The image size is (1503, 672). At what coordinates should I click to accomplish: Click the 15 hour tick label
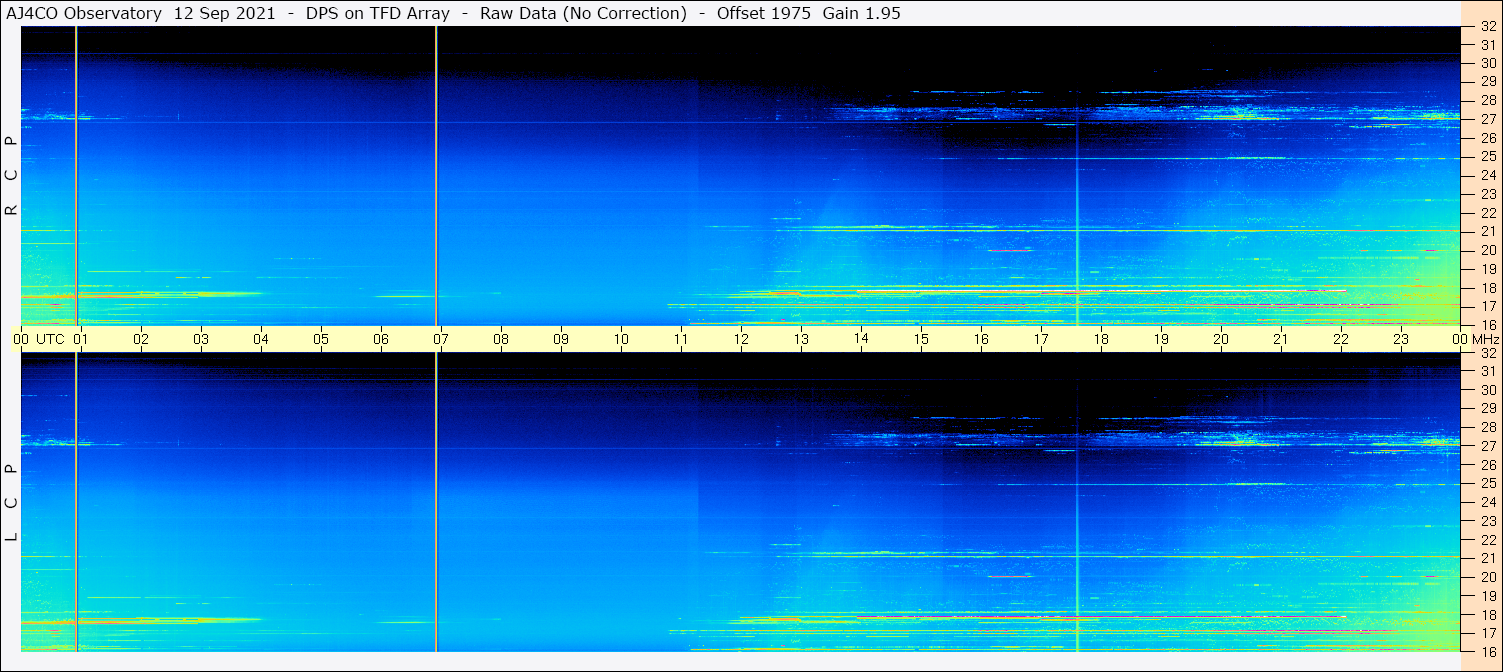[x=921, y=339]
